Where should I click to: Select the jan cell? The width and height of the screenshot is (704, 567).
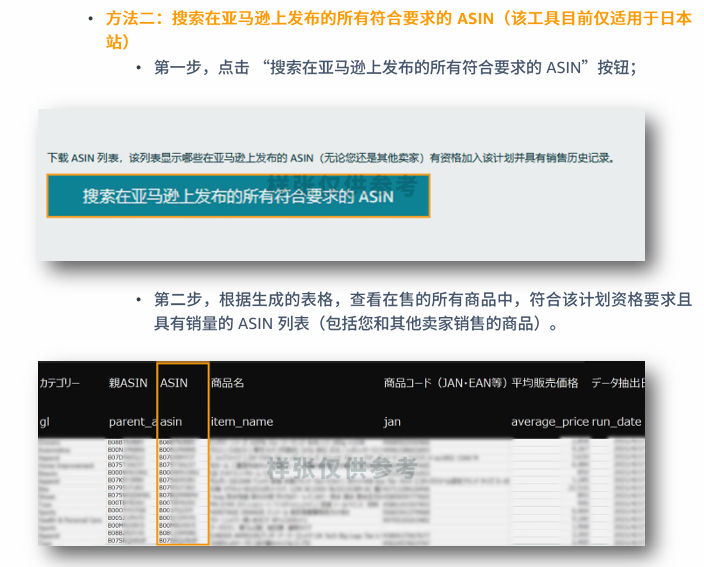click(x=392, y=422)
